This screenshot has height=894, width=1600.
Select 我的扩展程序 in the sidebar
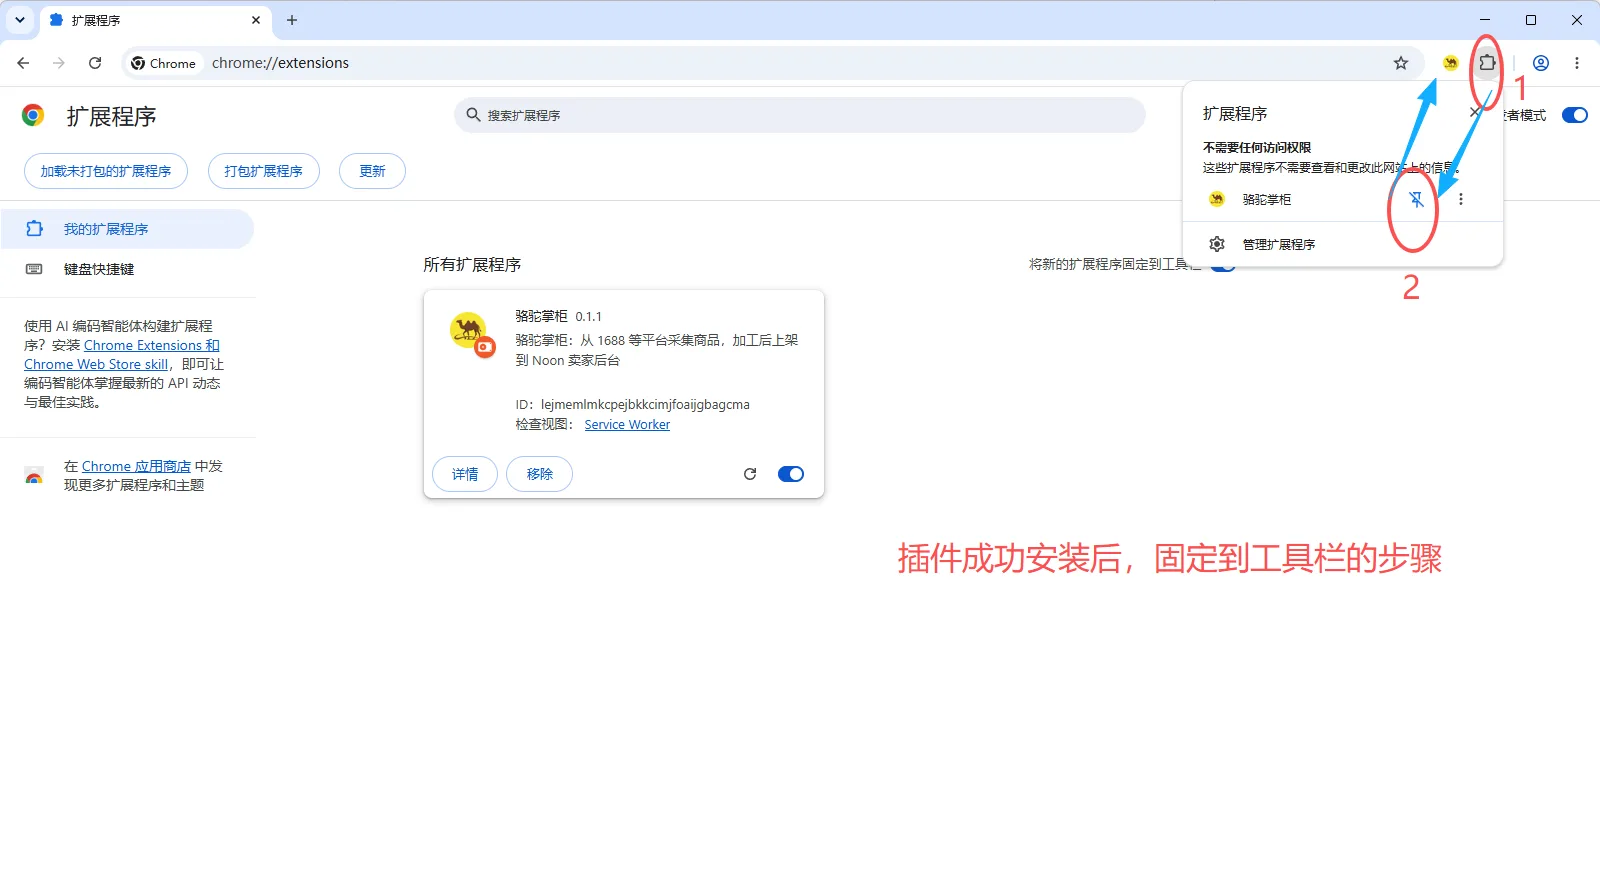(127, 229)
